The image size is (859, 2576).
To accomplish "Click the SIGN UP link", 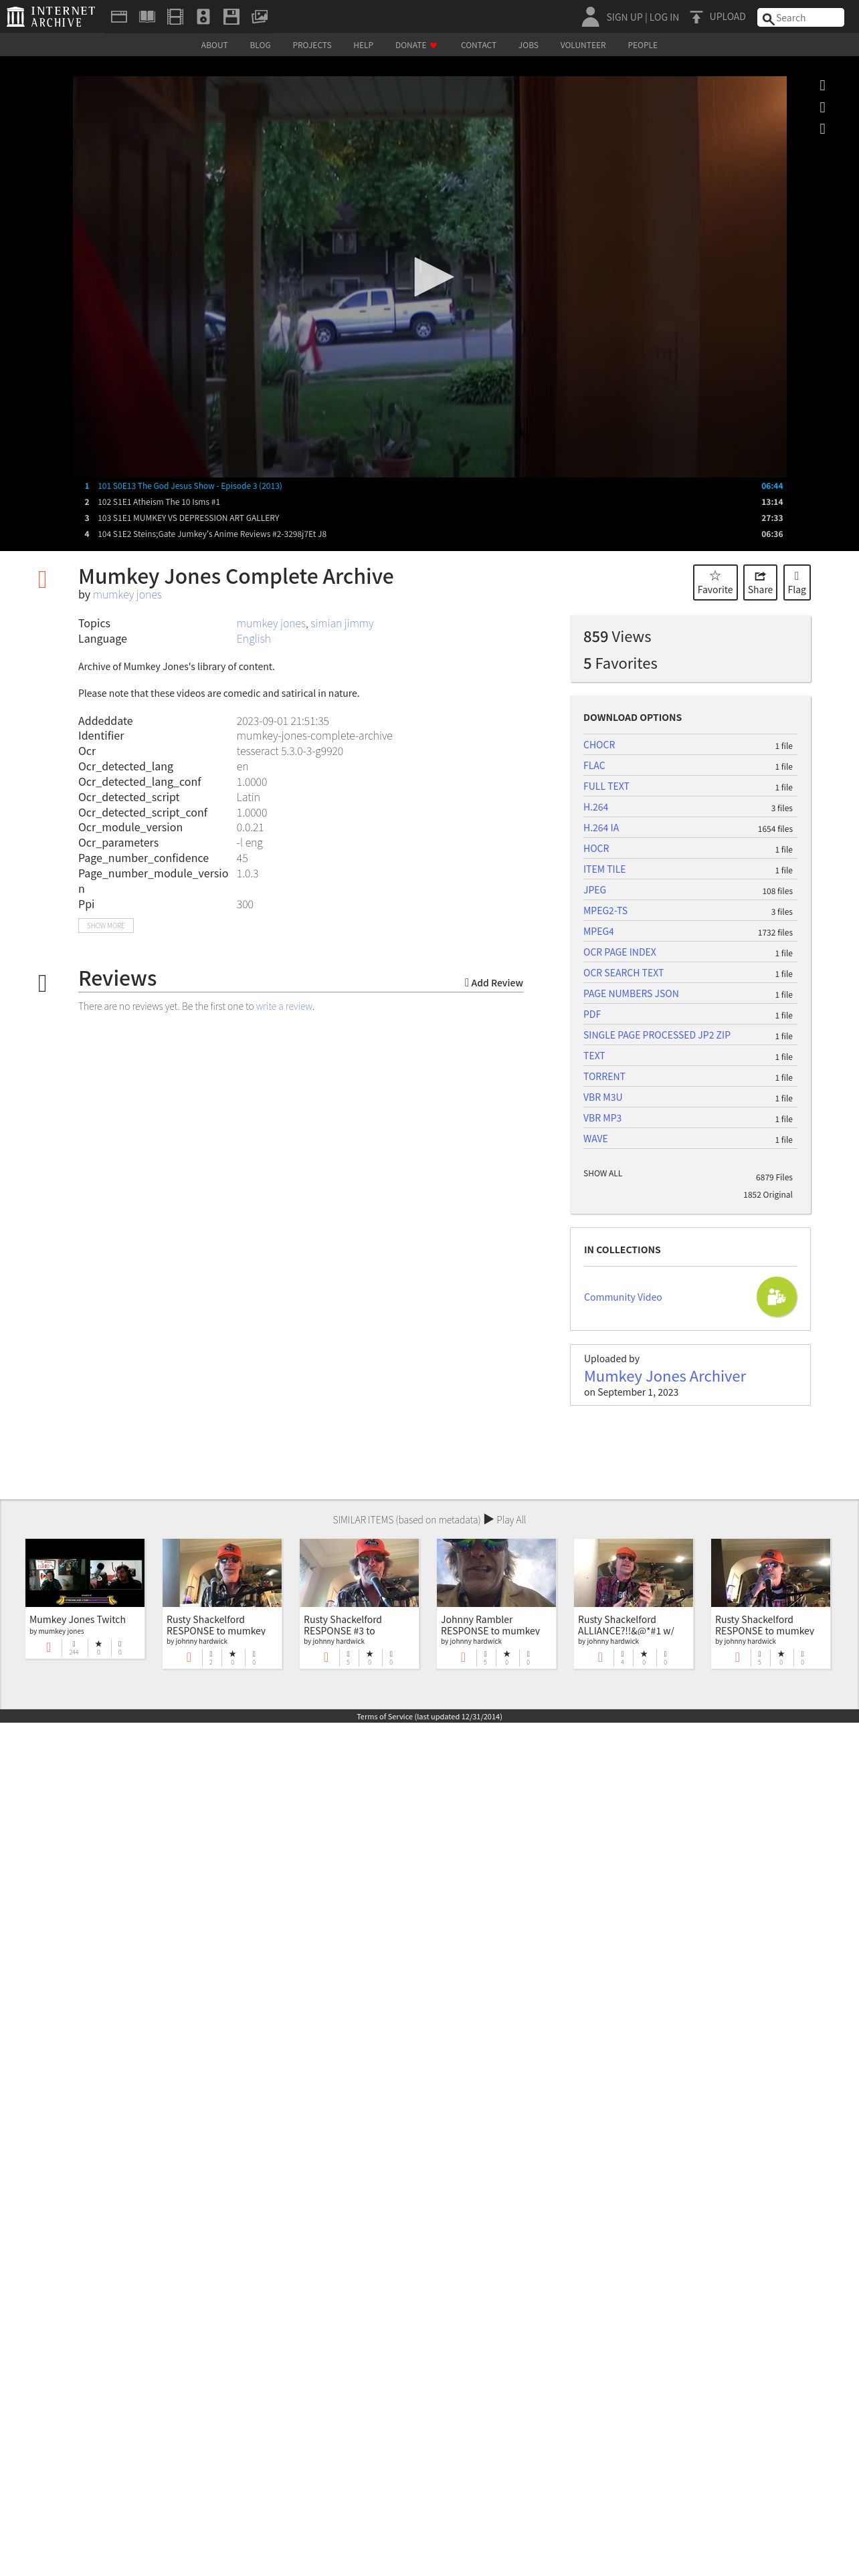I will point(624,17).
